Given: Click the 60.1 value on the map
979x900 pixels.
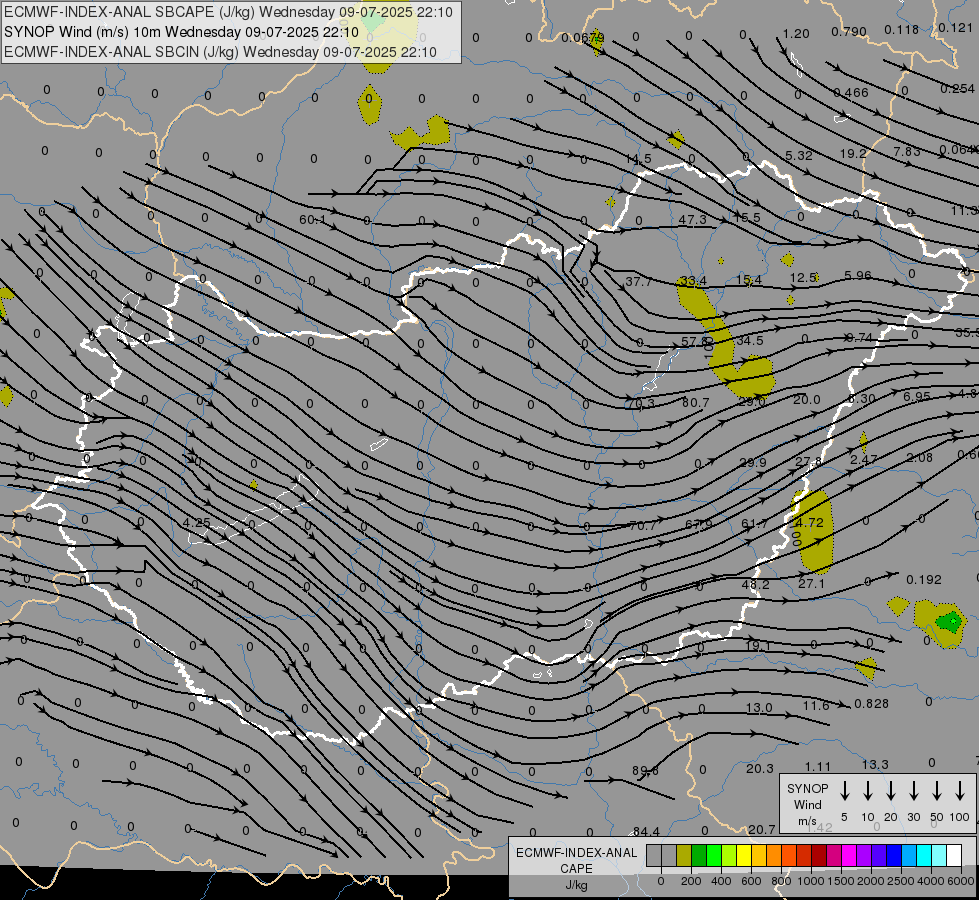Looking at the screenshot, I should tap(312, 220).
